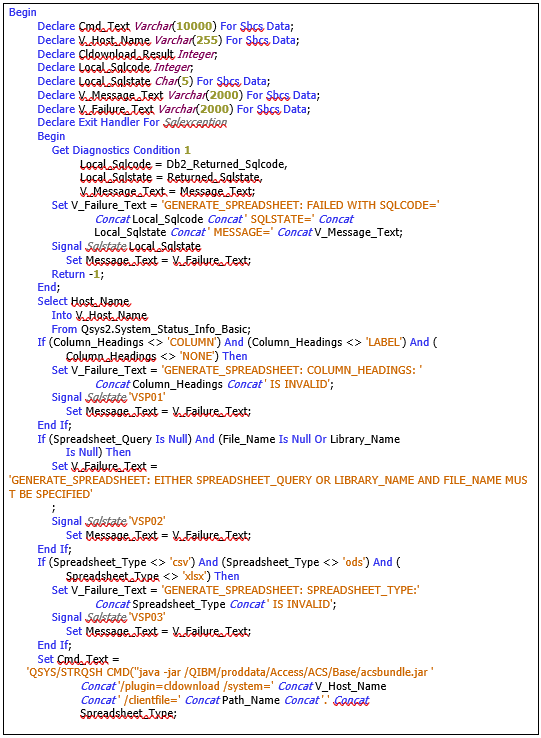Click the QSYS/STRQSH CMD string line
Image resolution: width=541 pixels, height=738 pixels.
tap(230, 672)
